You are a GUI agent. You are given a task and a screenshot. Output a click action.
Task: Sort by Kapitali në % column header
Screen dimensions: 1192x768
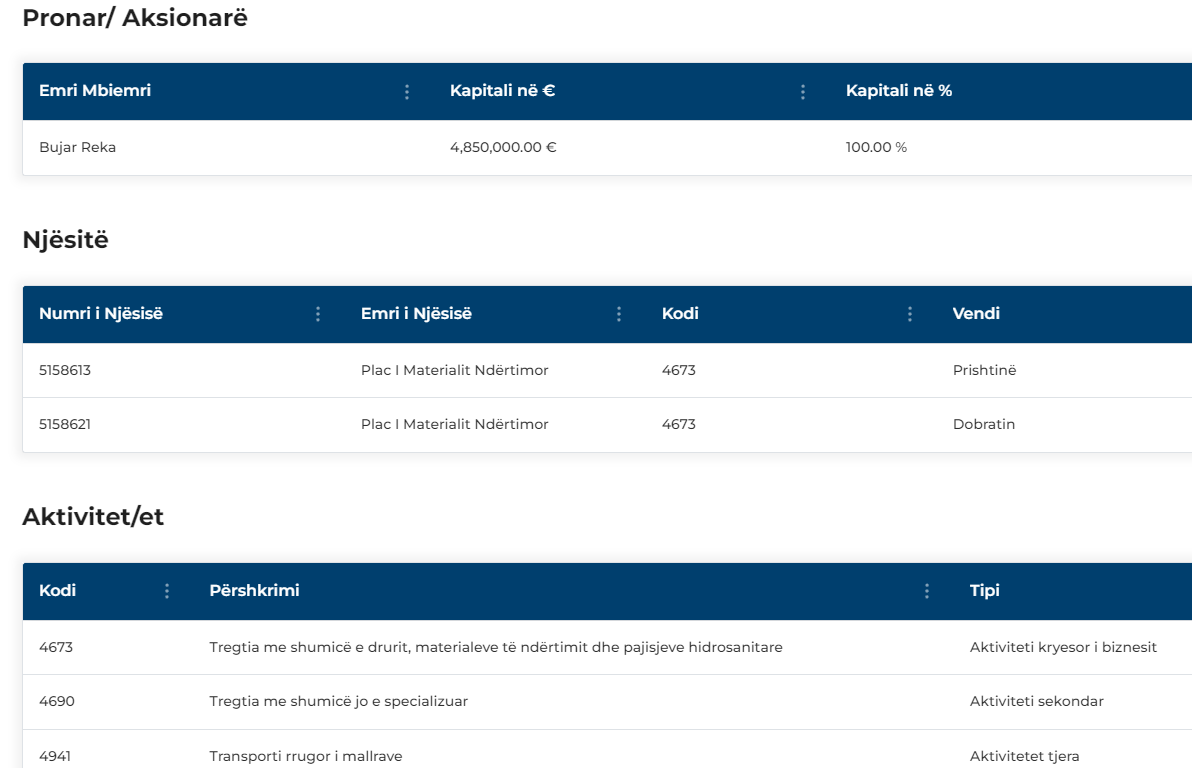pos(898,91)
